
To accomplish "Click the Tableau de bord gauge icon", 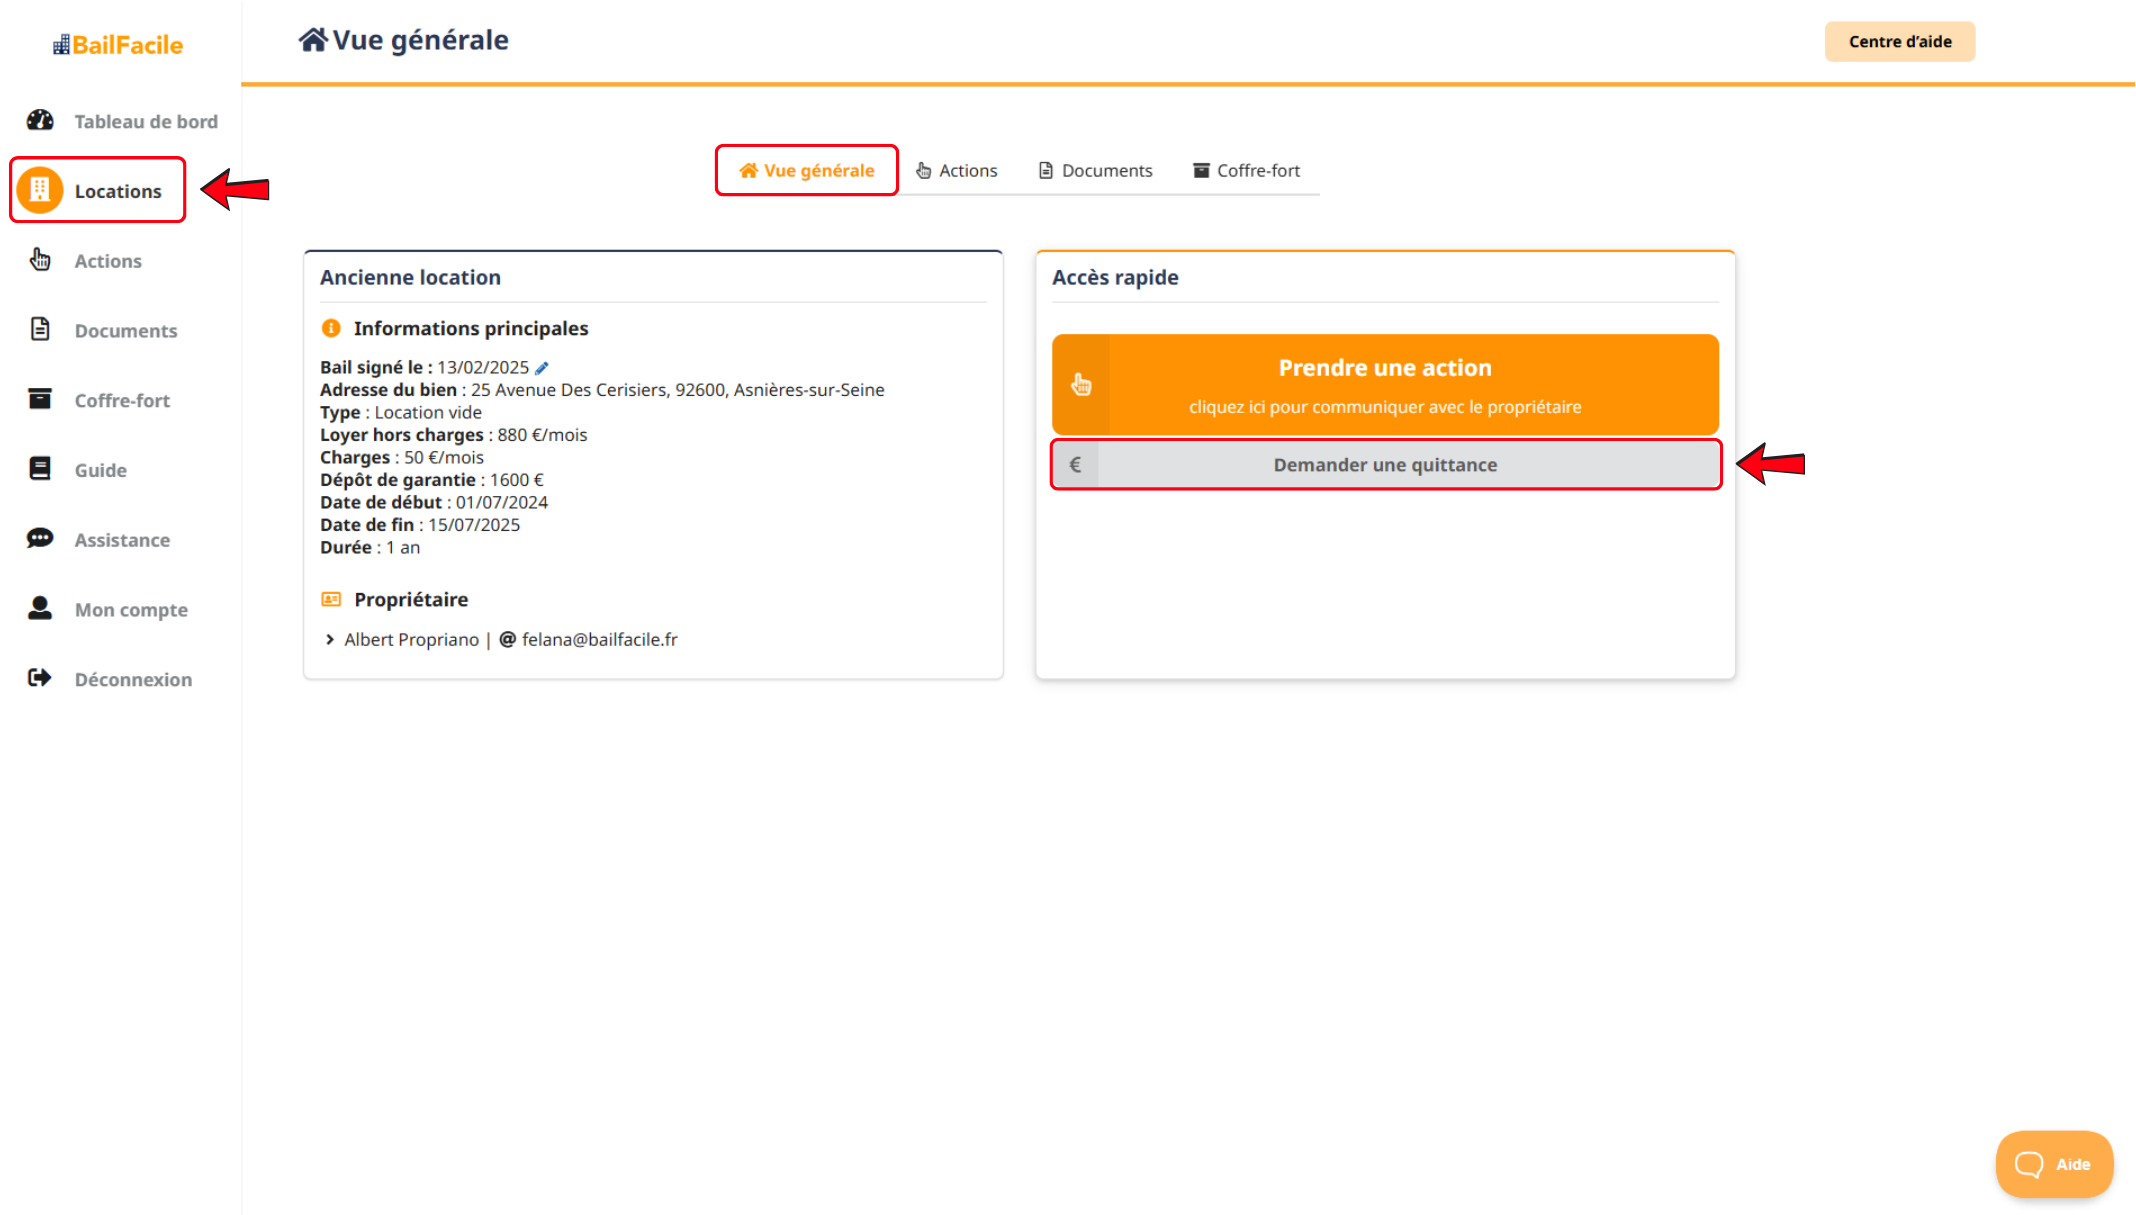I will pos(40,121).
